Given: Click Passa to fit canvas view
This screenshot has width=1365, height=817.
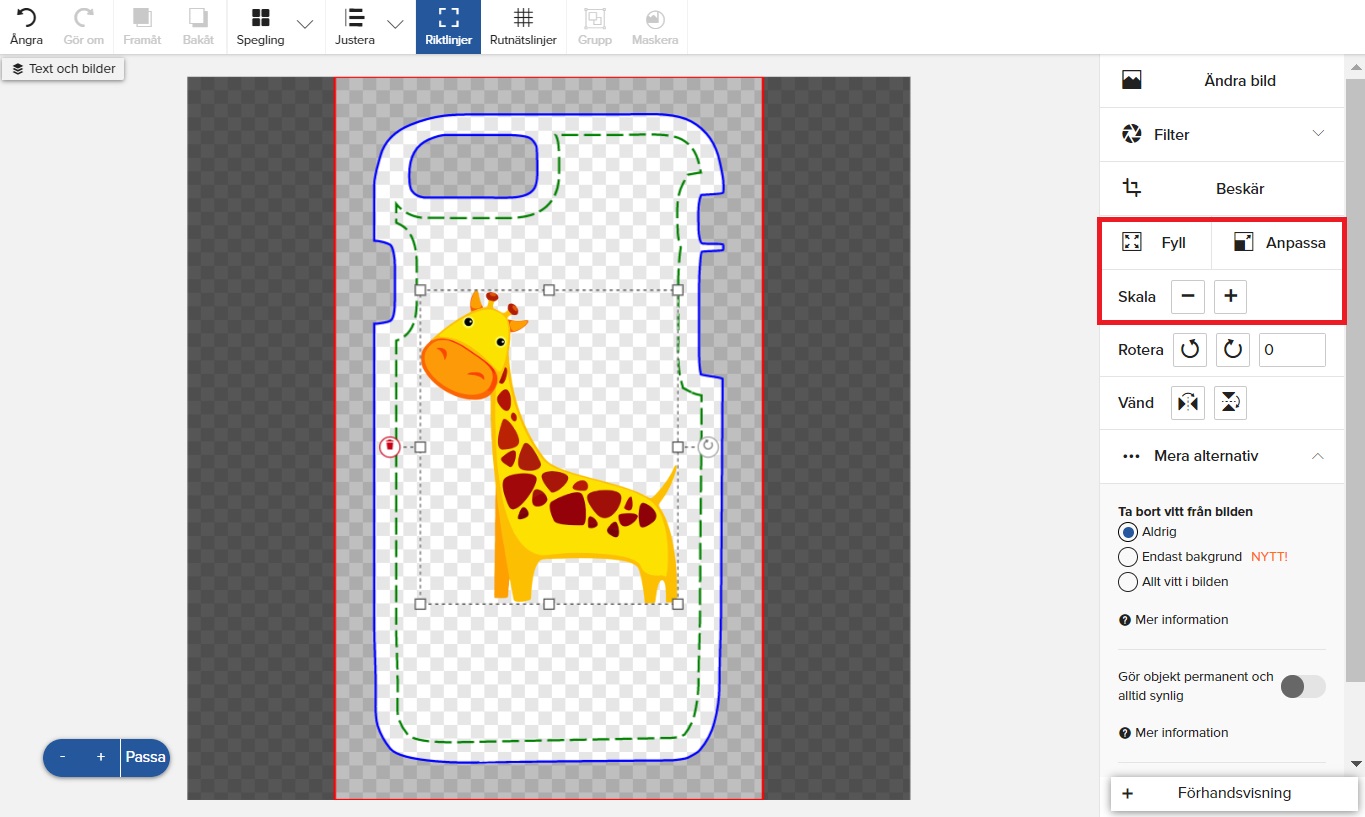Looking at the screenshot, I should click(x=145, y=758).
